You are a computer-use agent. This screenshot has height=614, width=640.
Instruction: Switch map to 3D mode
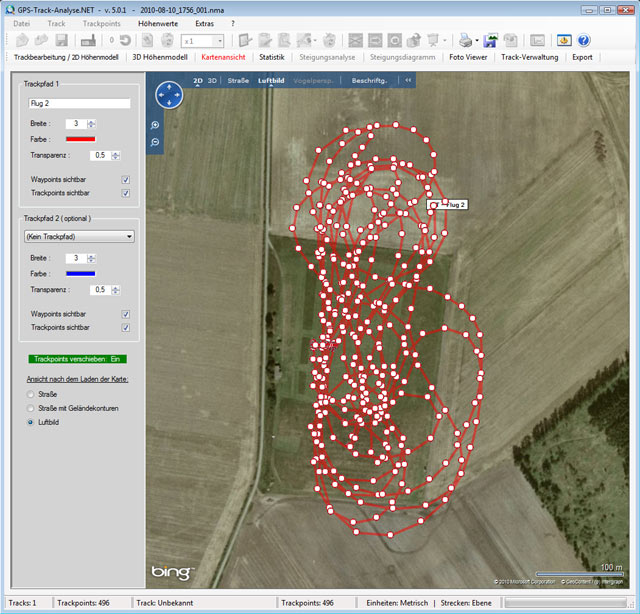coord(212,80)
